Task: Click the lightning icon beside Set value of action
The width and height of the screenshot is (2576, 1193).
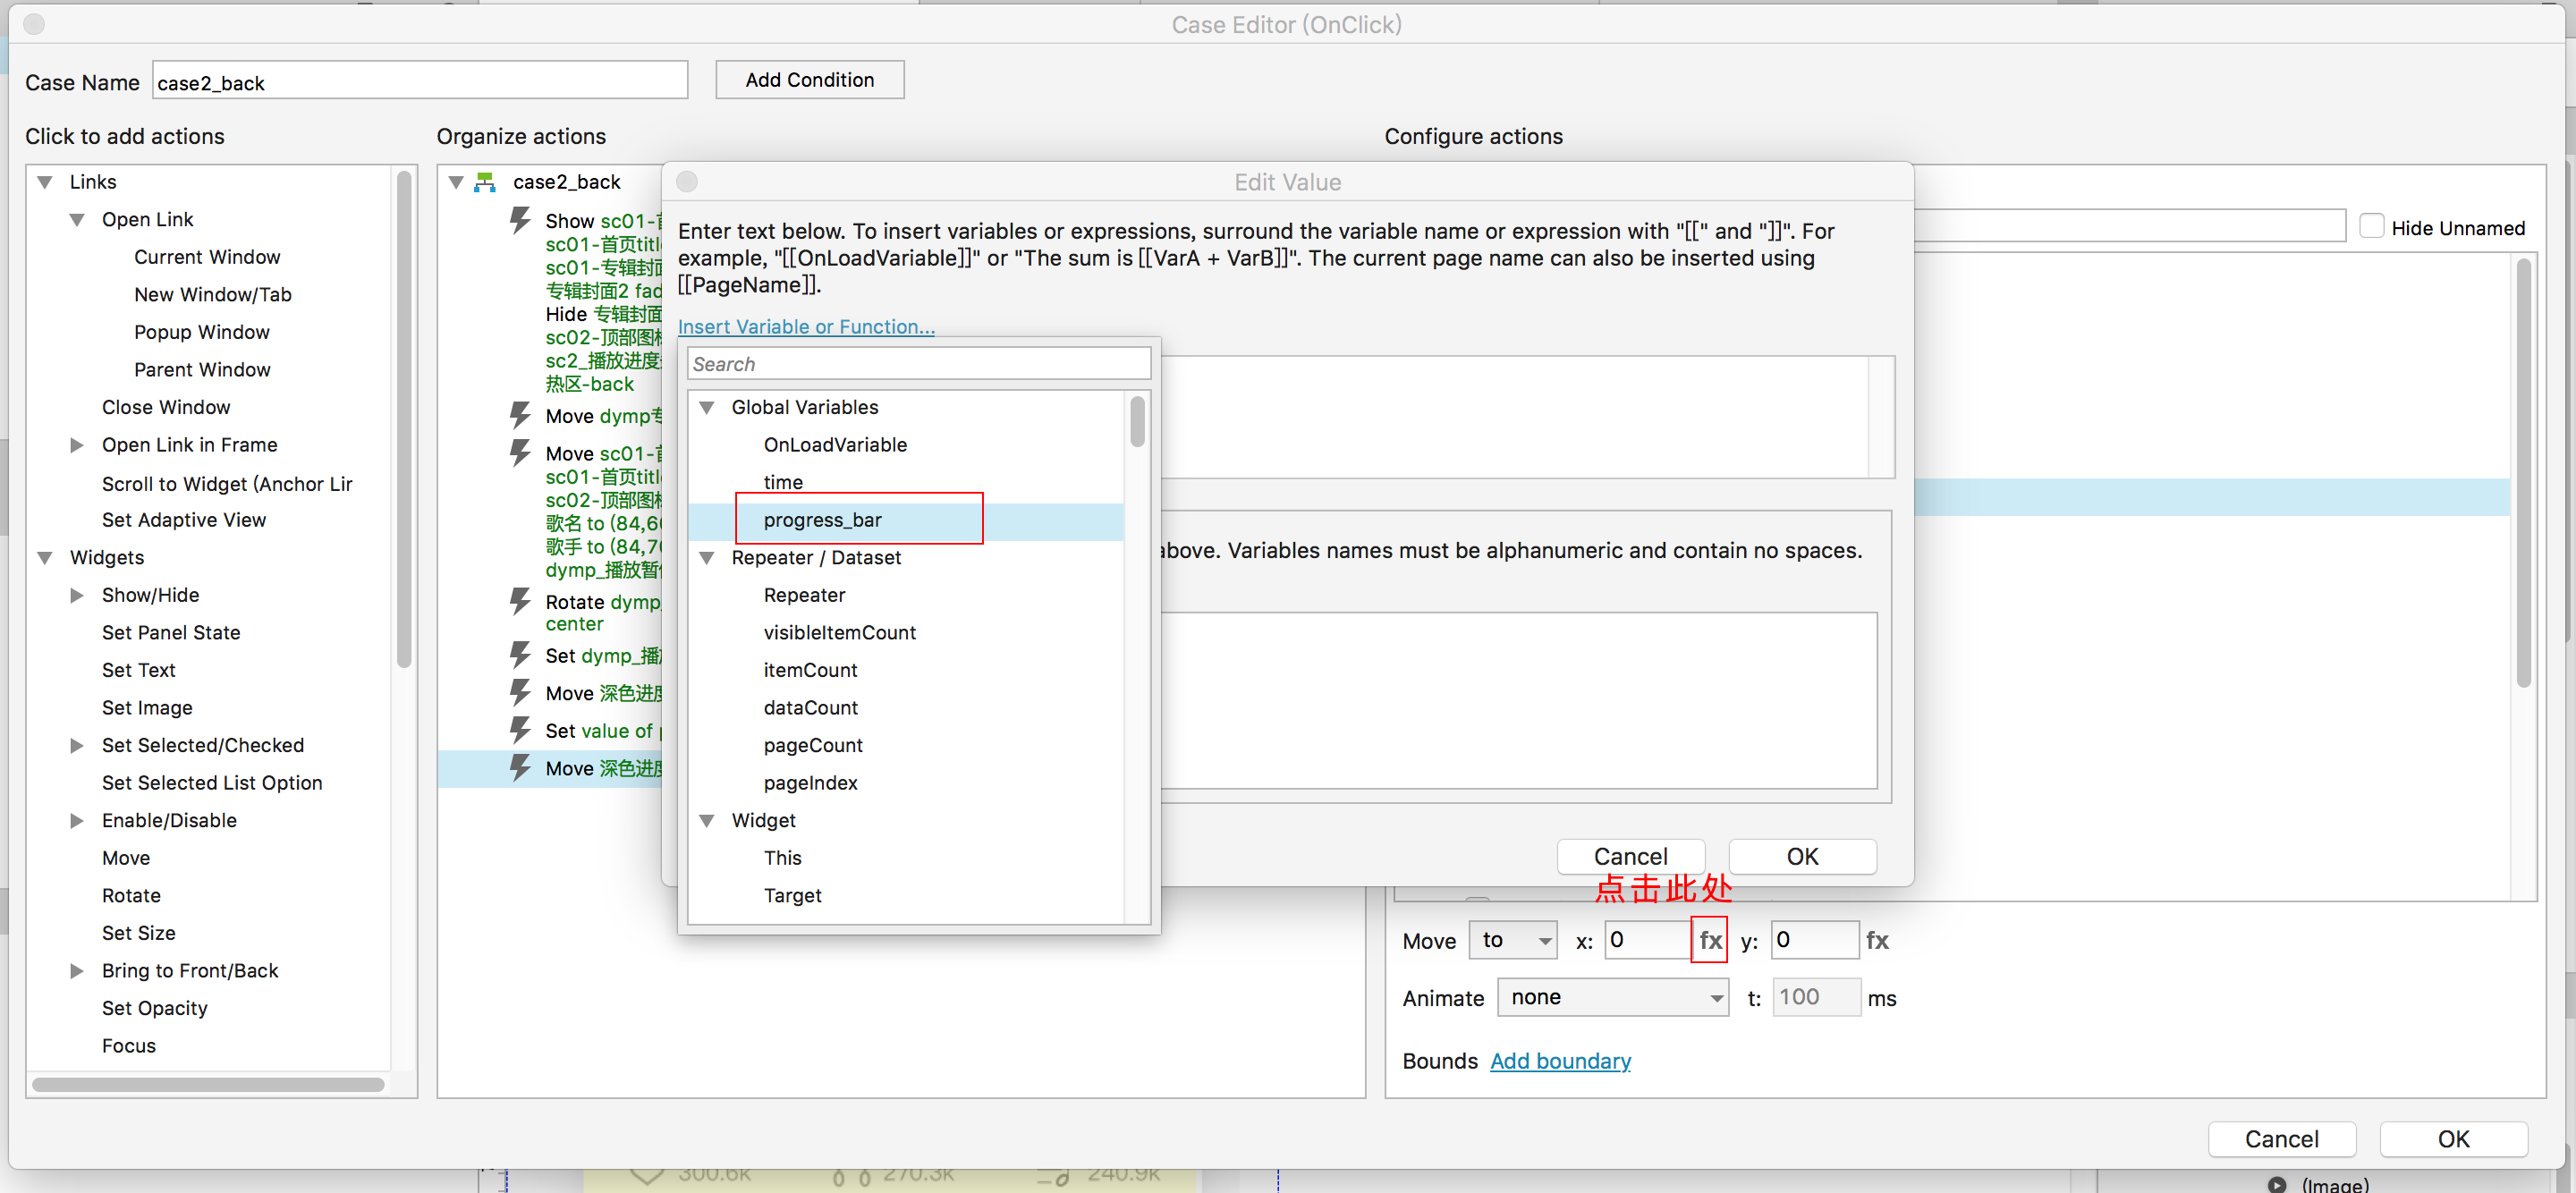Action: 520,730
